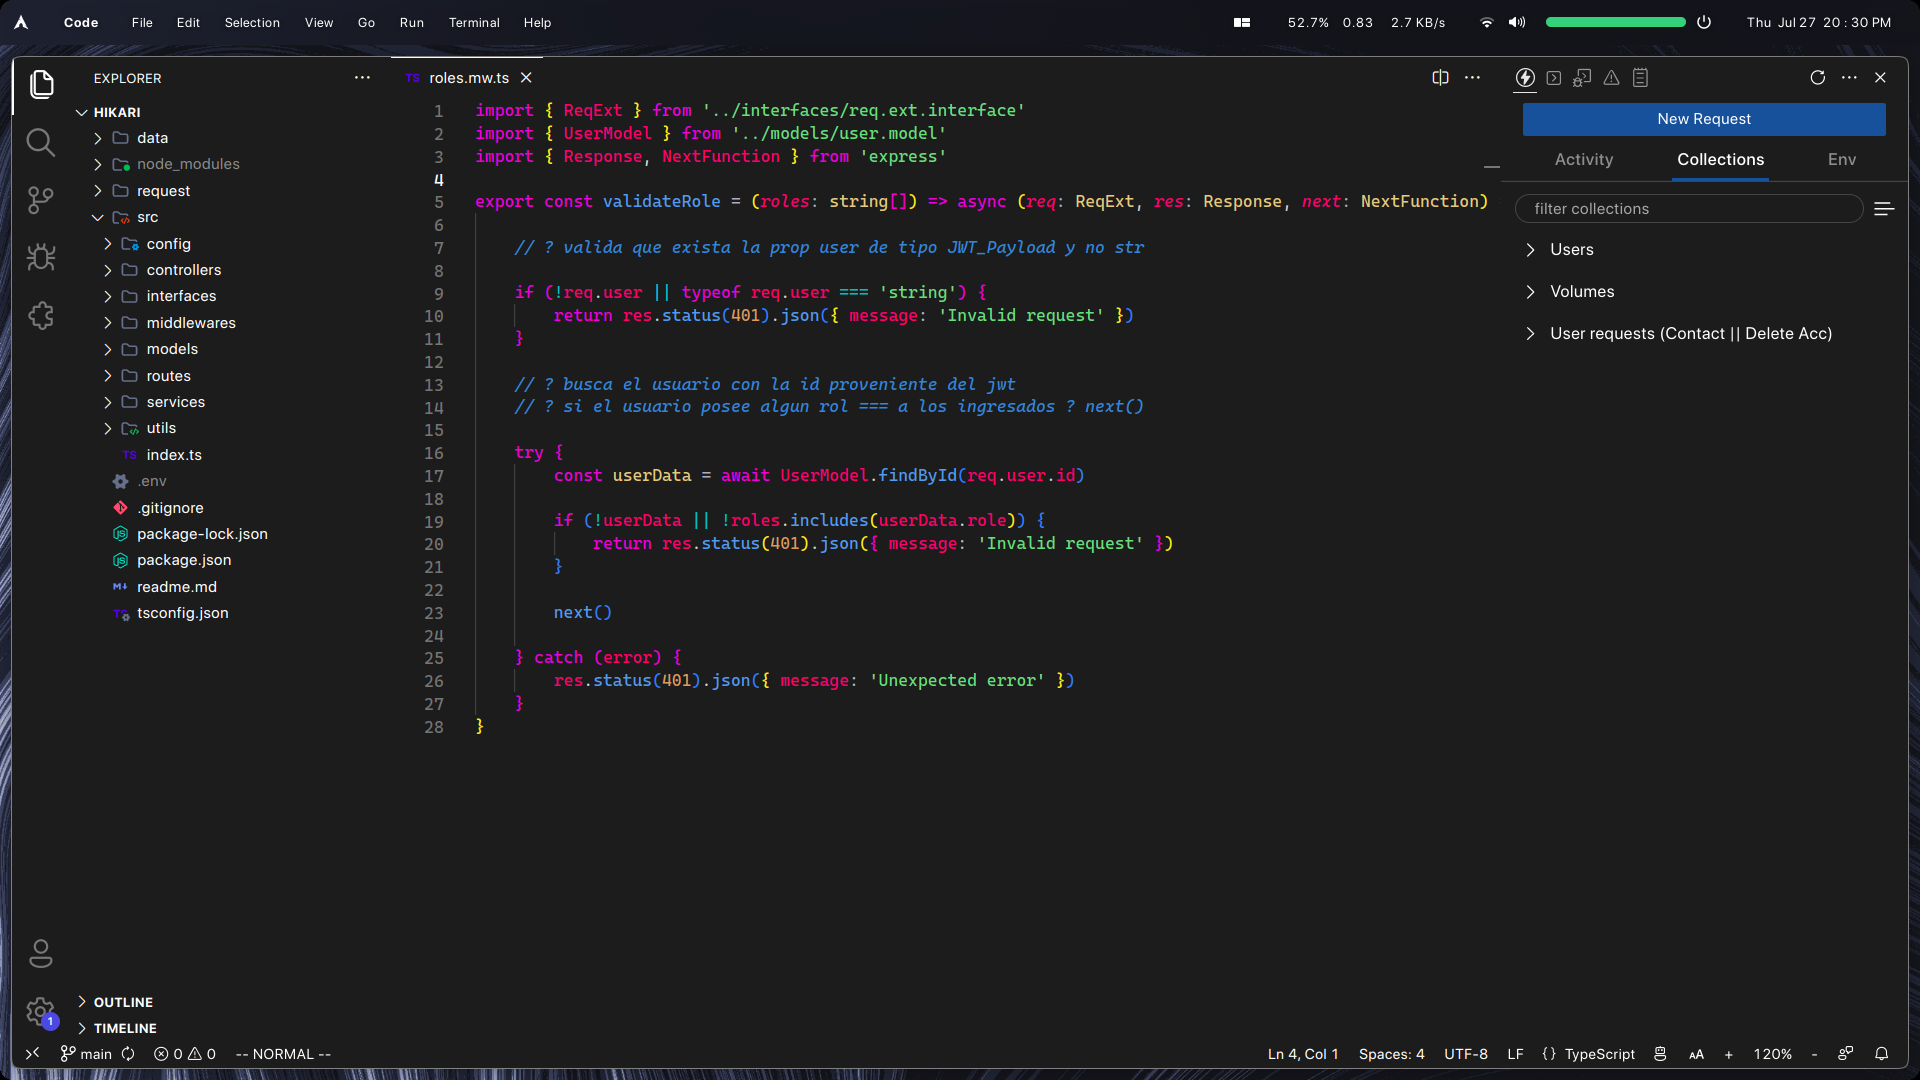This screenshot has height=1080, width=1920.
Task: Open Run and Debug view
Action: tap(41, 258)
